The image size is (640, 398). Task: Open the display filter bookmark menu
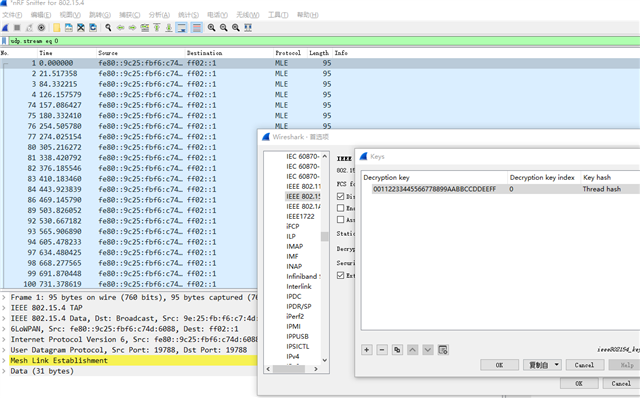point(4,41)
